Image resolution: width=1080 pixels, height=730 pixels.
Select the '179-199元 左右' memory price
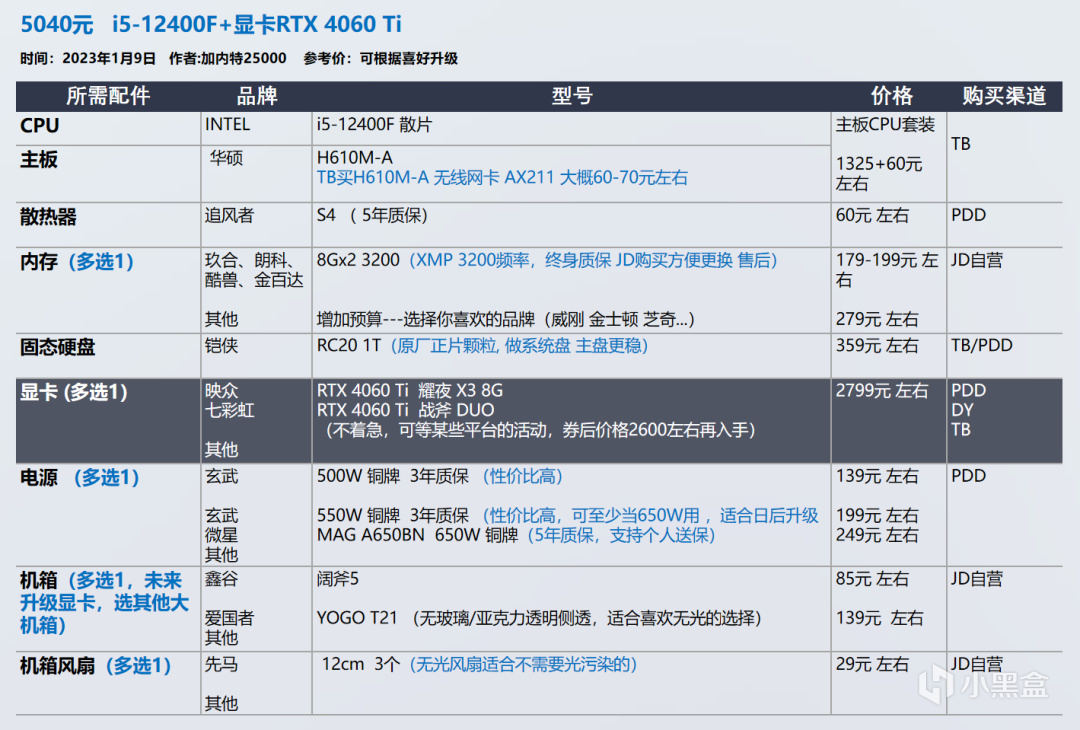pos(887,270)
